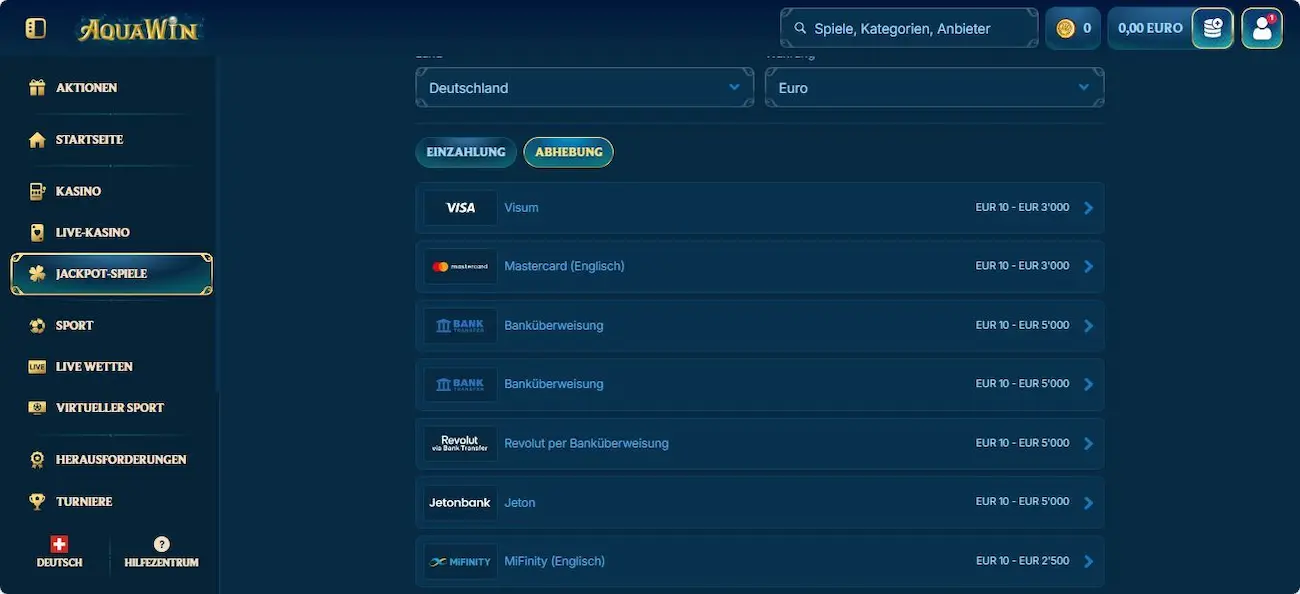Click the Sport soccer ball icon
The height and width of the screenshot is (594, 1300).
coord(37,326)
